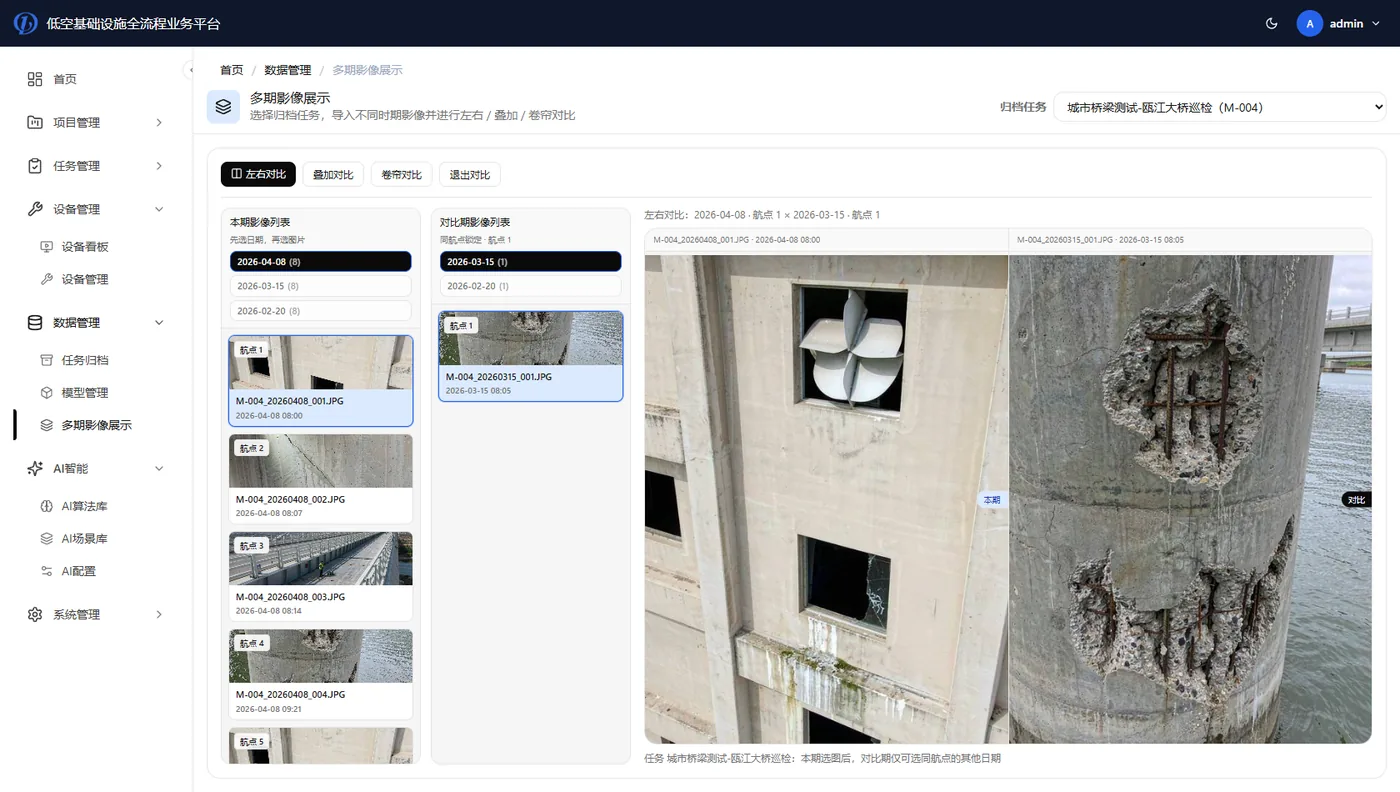The width and height of the screenshot is (1400, 792).
Task: Collapse the 数据管理 menu chevron
Action: pos(159,322)
